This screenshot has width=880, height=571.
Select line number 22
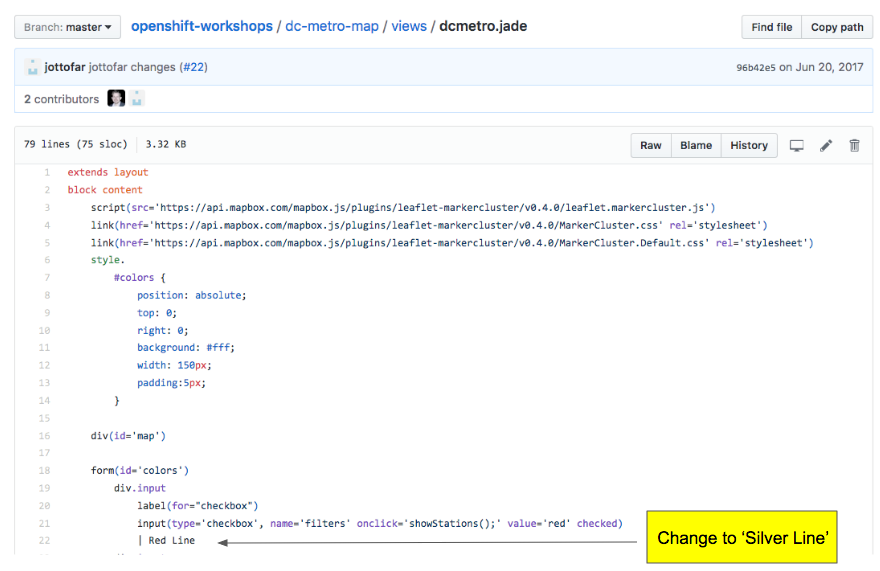45,541
